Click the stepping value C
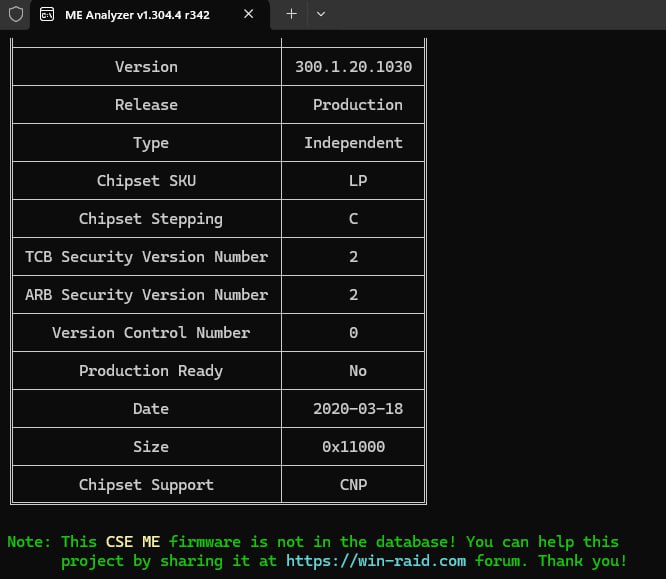This screenshot has height=579, width=666. tap(353, 219)
